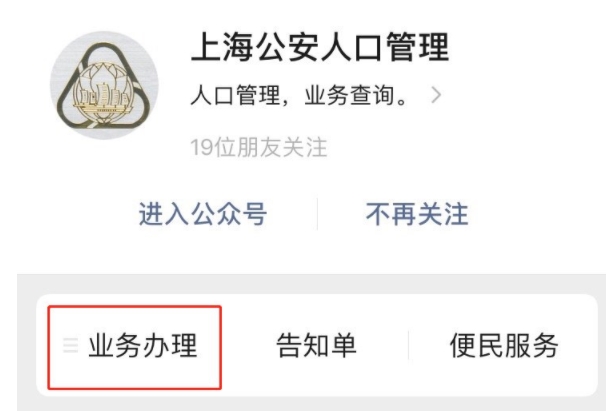Viewport: 606px width, 411px height.
Task: Click the sailboat and magnolia emblem in the avatar
Action: (102, 93)
